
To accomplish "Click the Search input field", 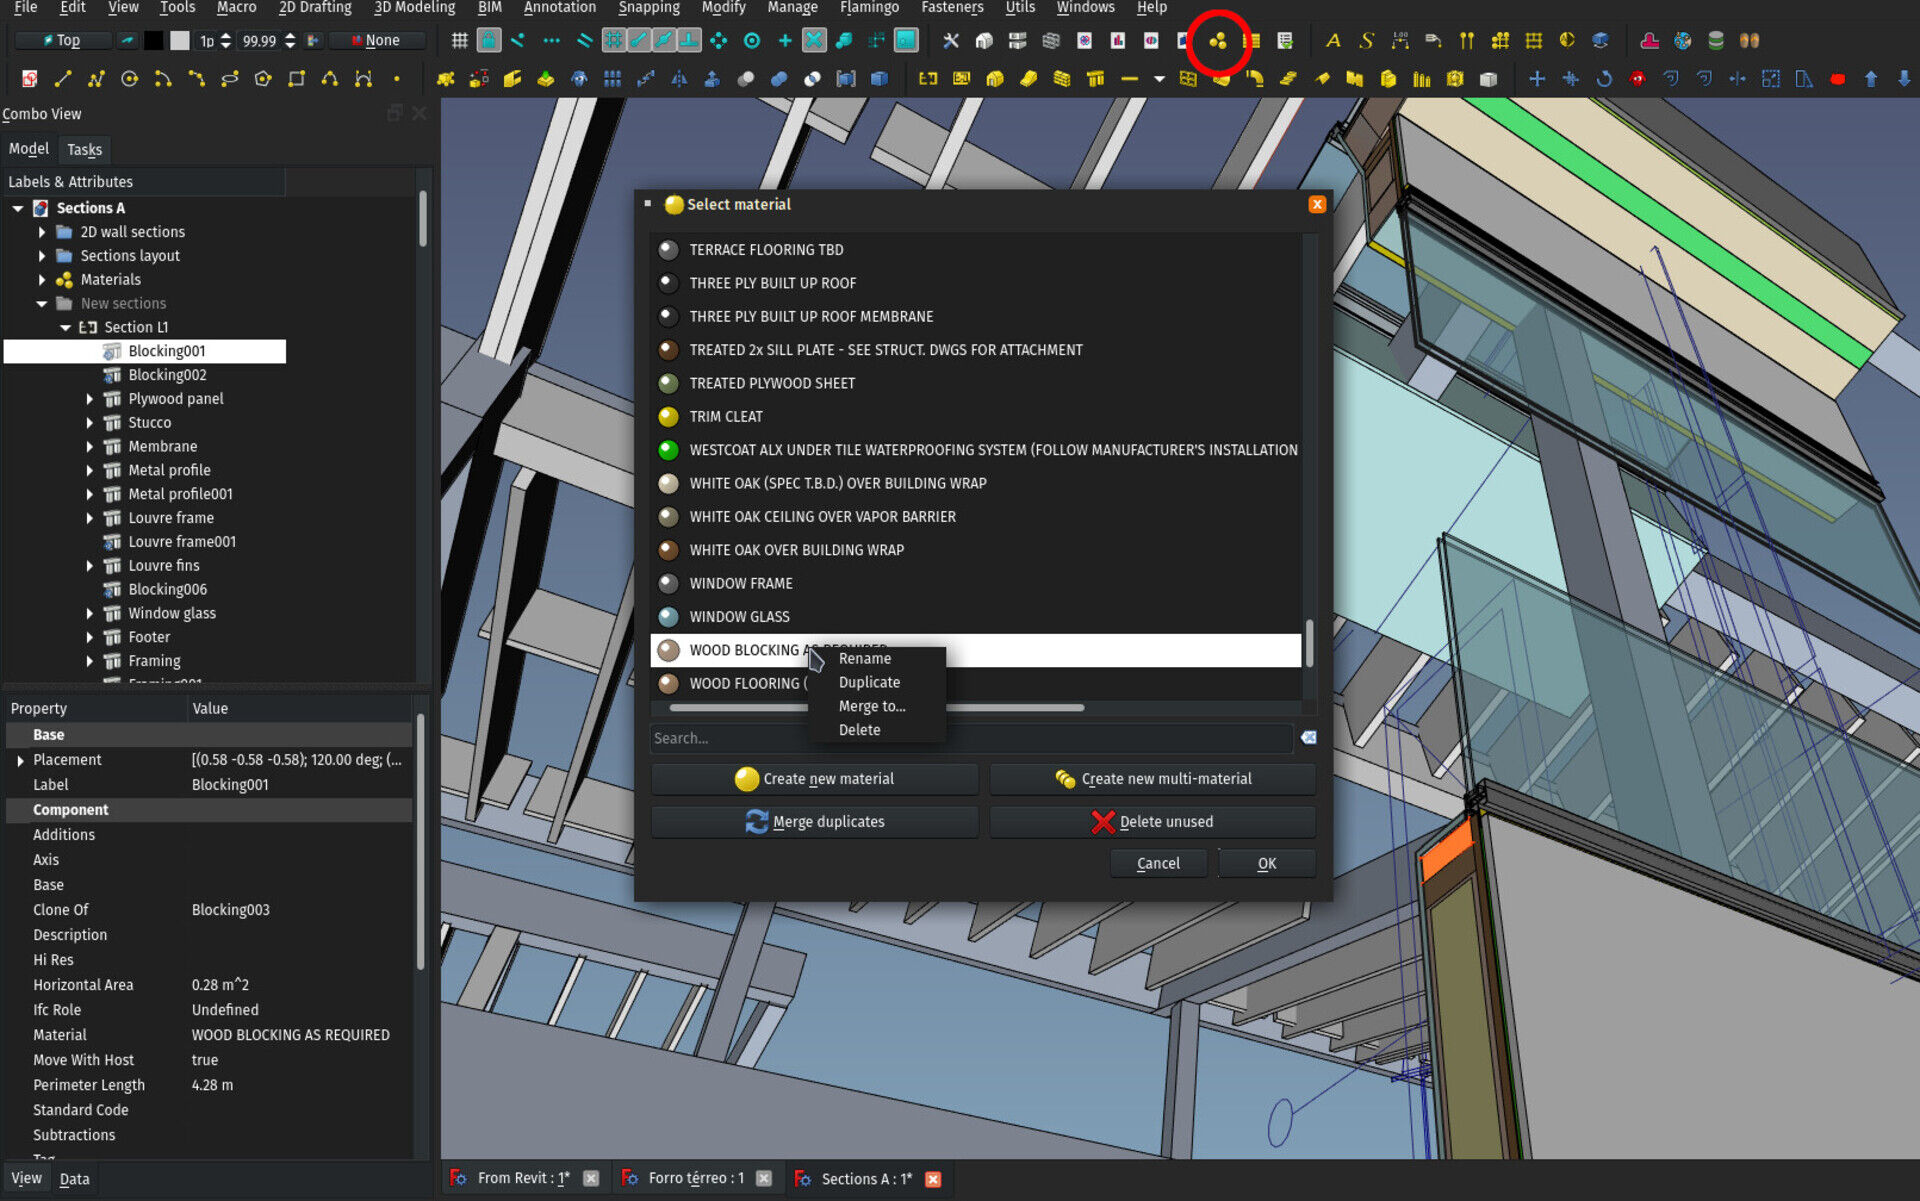I will click(972, 736).
